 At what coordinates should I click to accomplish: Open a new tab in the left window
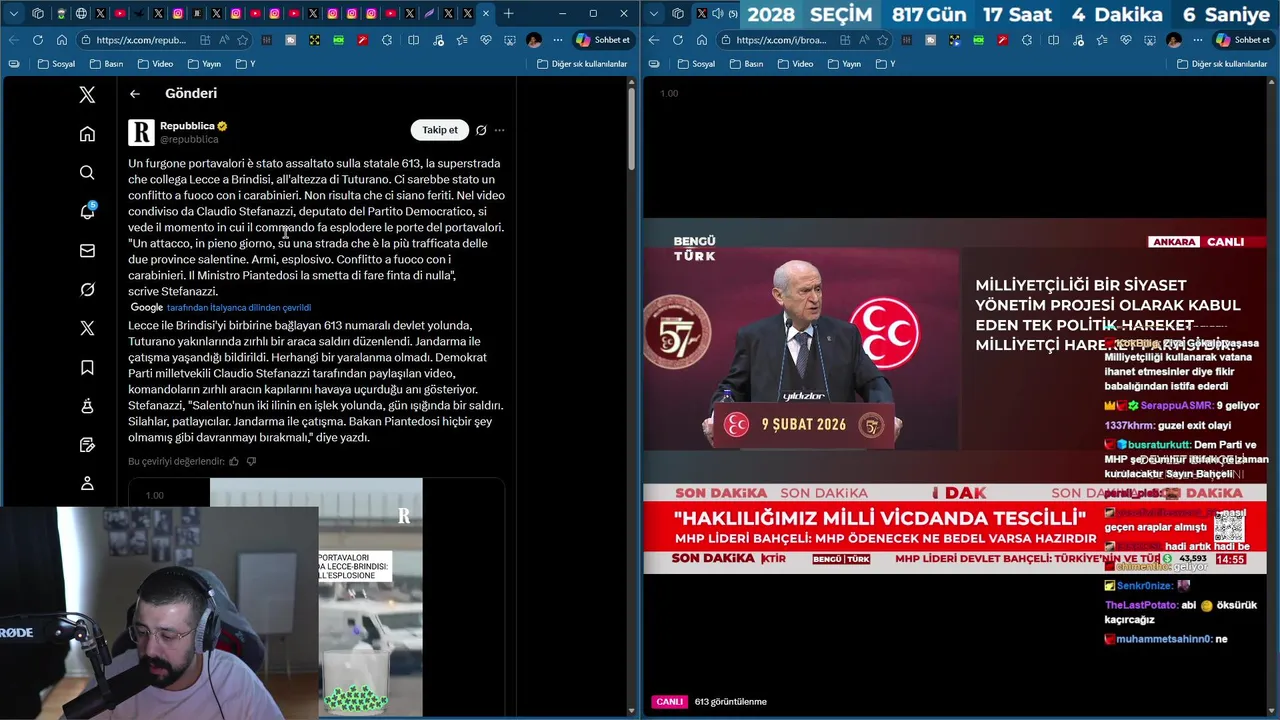508,13
